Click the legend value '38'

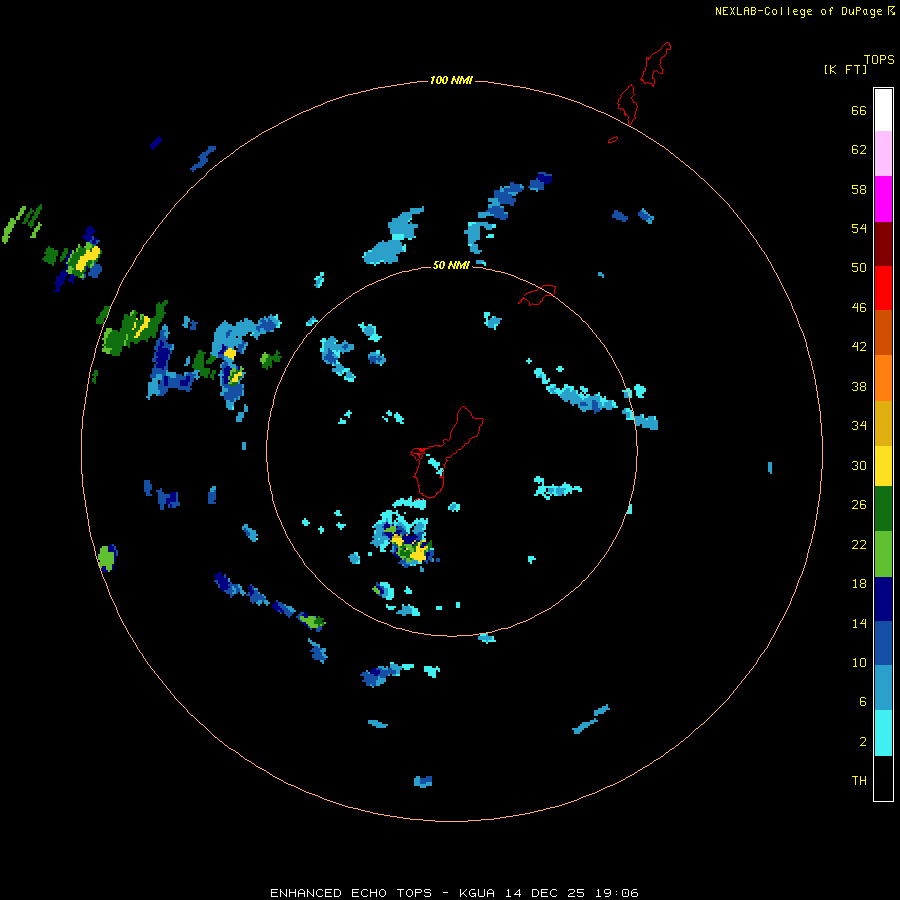(x=859, y=387)
